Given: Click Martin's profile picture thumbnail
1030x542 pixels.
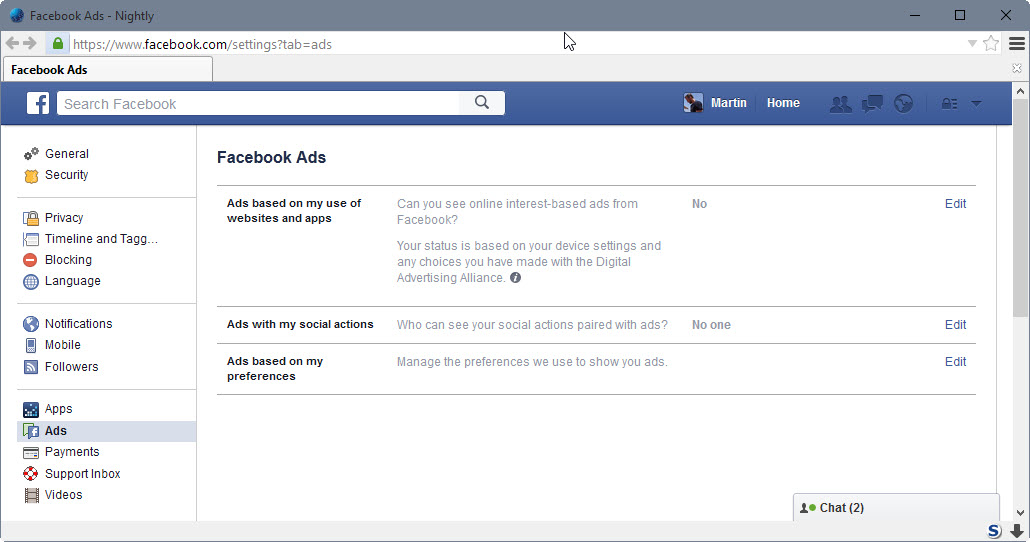Looking at the screenshot, I should (x=693, y=103).
